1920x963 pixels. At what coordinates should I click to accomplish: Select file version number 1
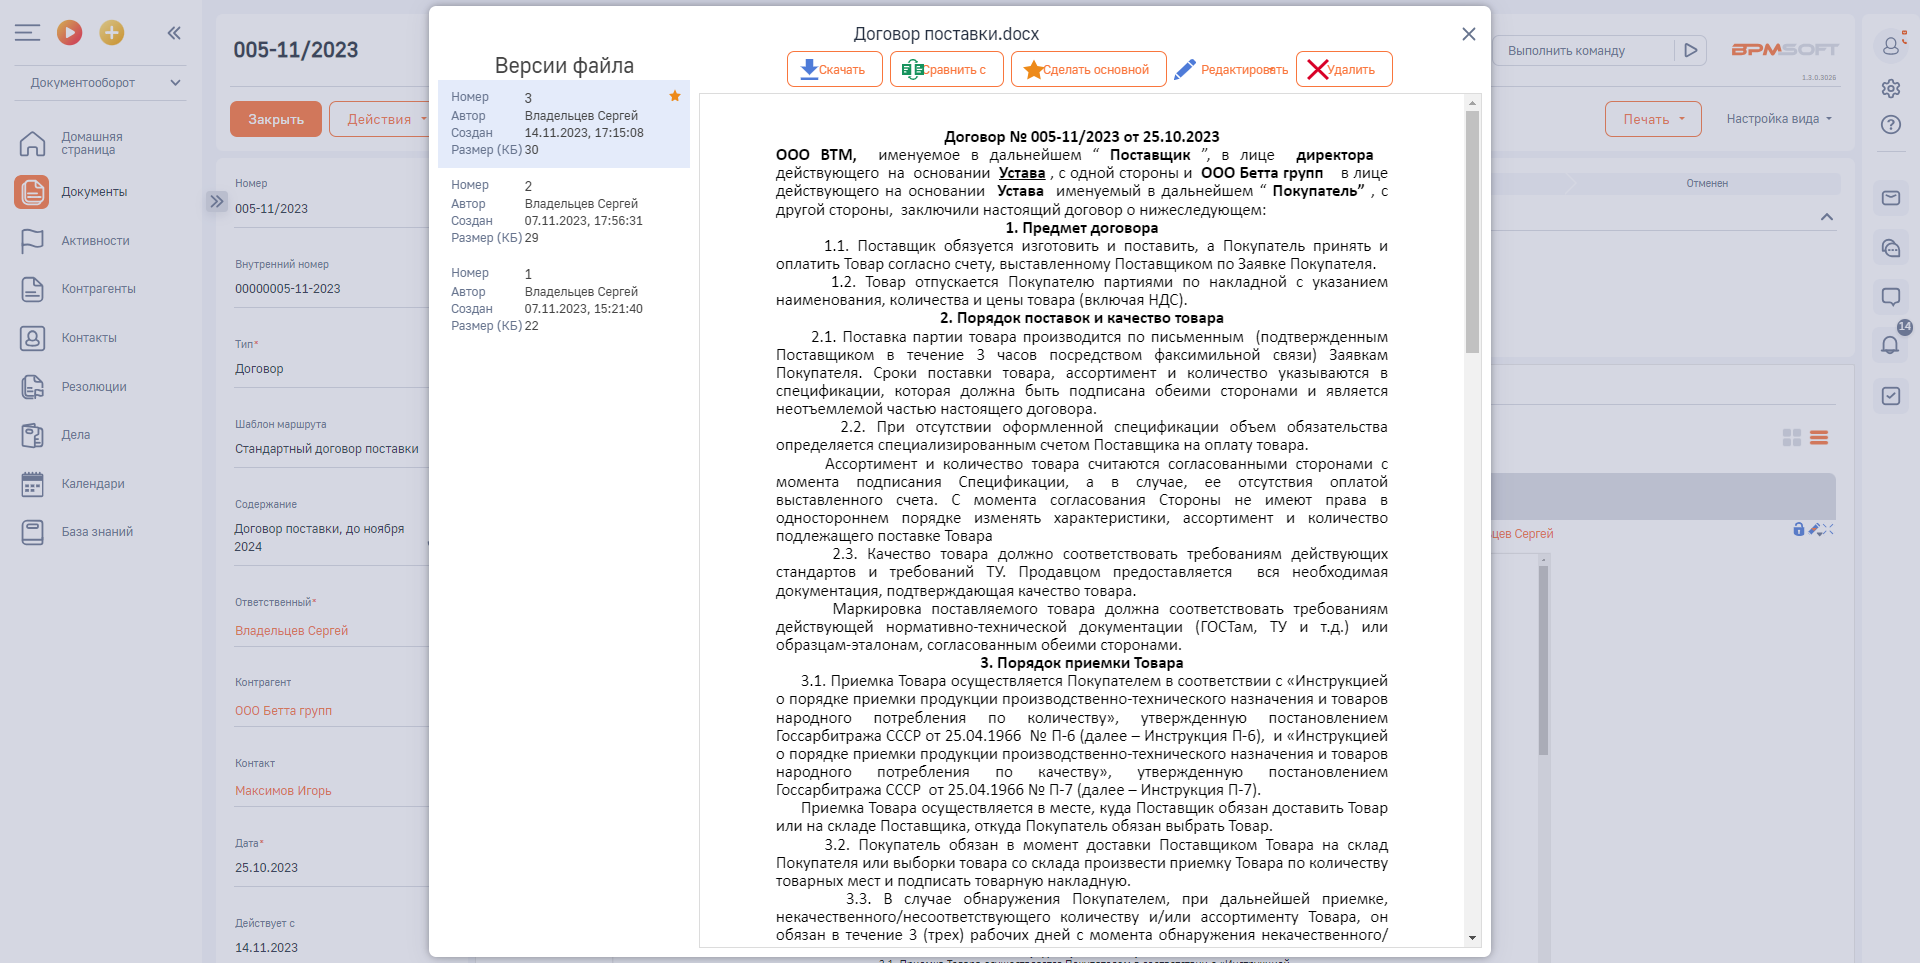pos(564,299)
